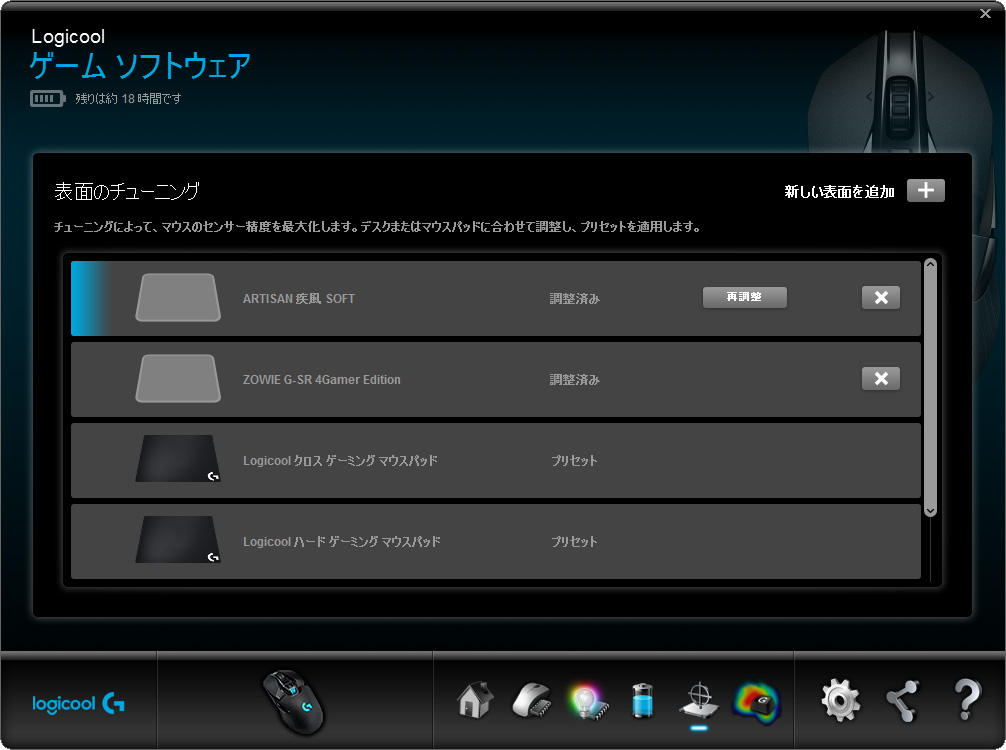Click the share icon

coord(903,700)
